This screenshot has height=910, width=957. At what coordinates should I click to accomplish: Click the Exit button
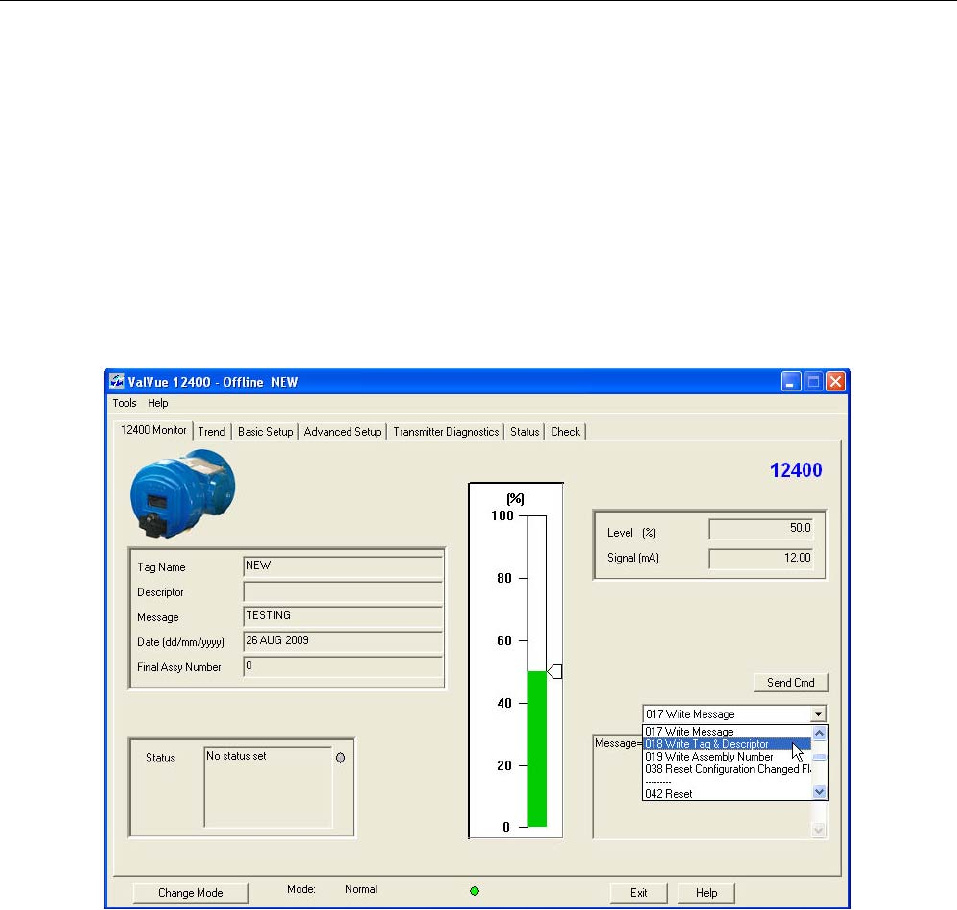pyautogui.click(x=638, y=892)
